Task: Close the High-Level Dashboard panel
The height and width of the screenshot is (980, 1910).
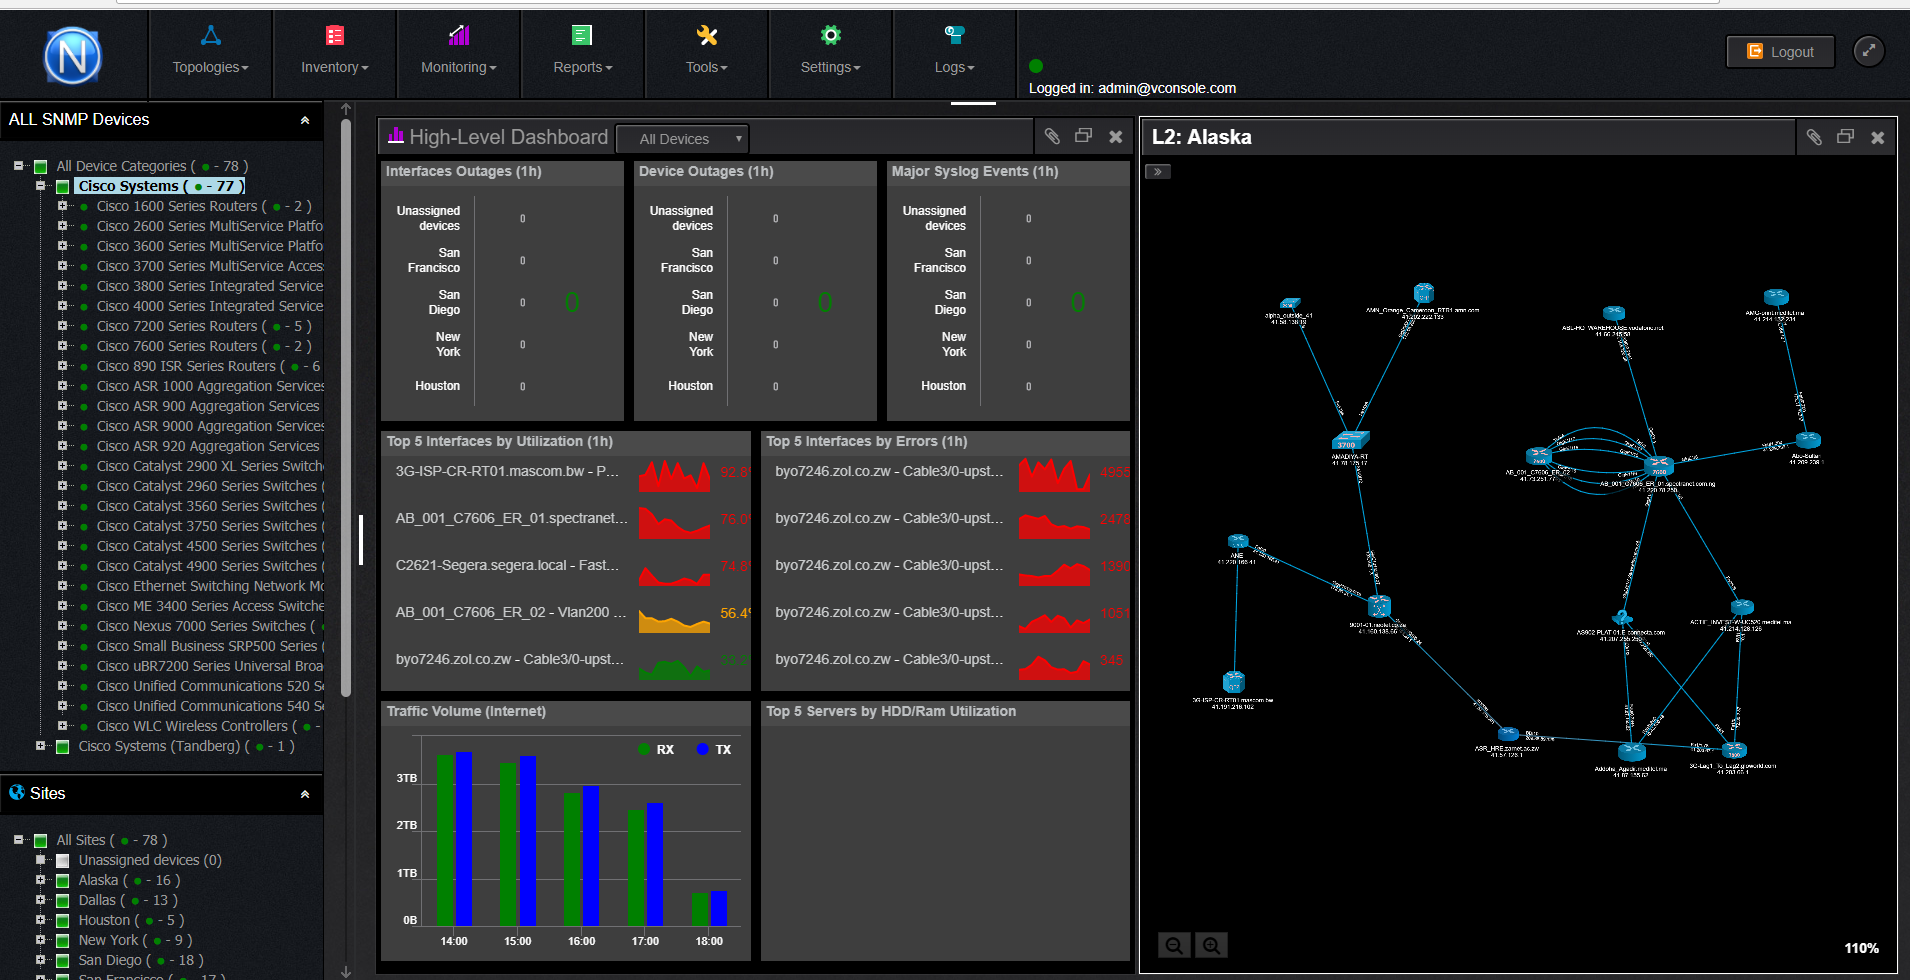Action: pos(1116,137)
